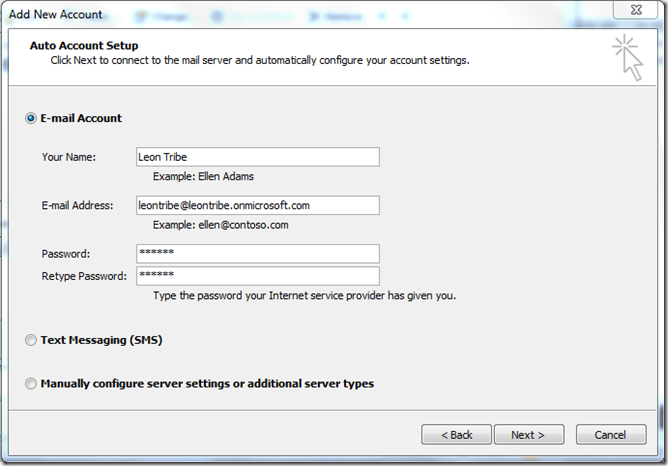This screenshot has height=466, width=668.
Task: Focus the Password input field
Action: 258,253
